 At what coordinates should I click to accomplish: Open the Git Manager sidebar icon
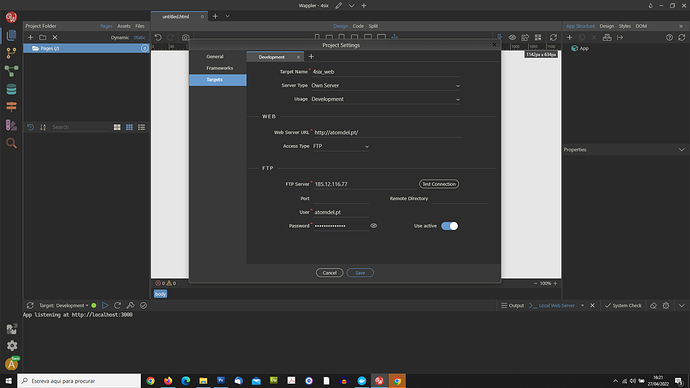[11, 53]
